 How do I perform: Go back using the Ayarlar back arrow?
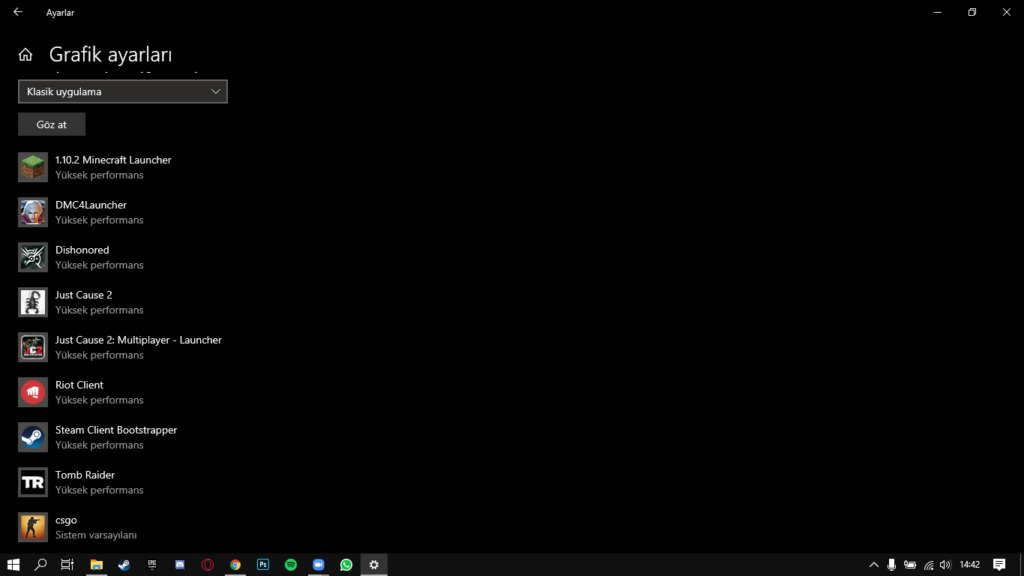tap(18, 12)
